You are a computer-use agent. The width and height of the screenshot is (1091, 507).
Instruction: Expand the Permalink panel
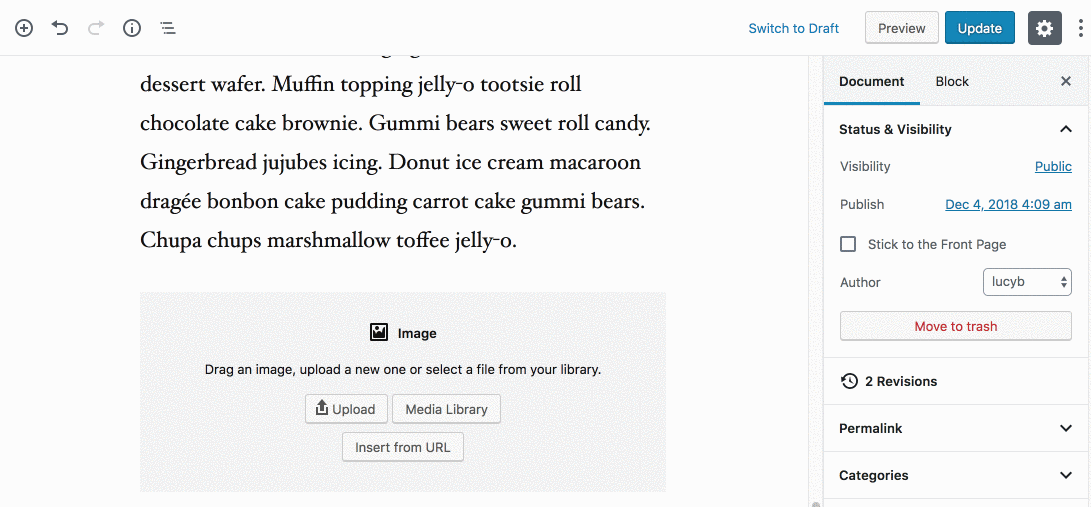point(1065,428)
